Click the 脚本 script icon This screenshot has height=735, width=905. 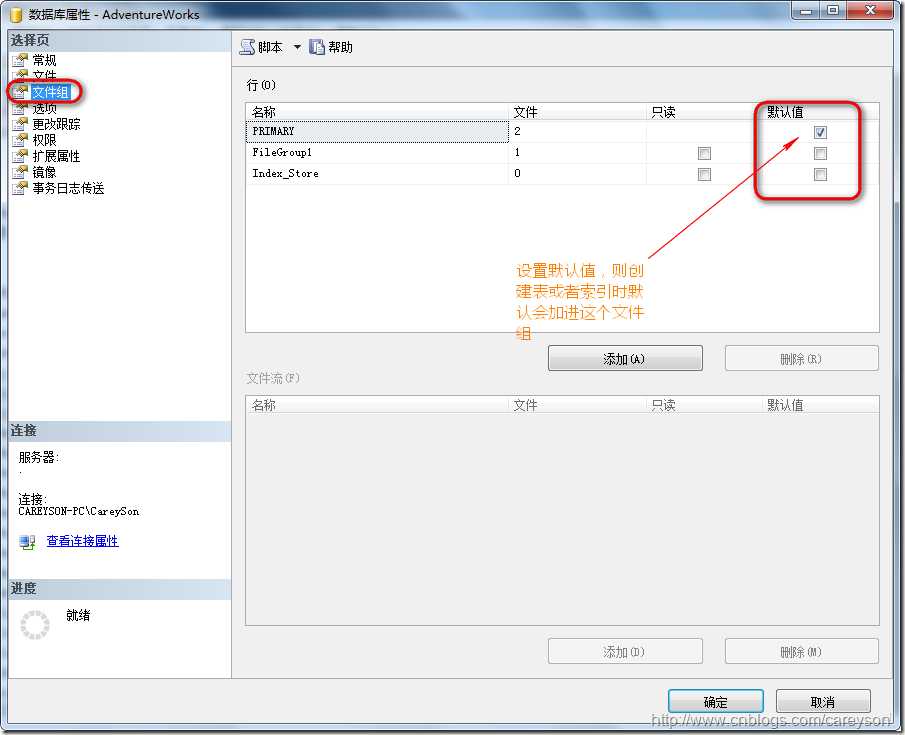click(247, 47)
